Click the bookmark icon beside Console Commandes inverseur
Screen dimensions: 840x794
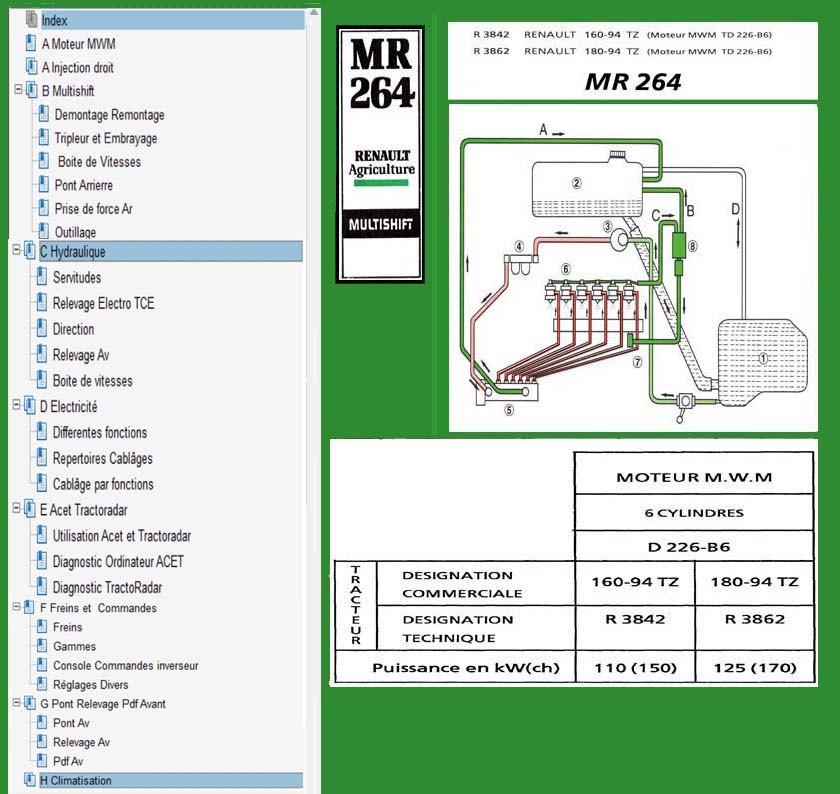[42, 665]
